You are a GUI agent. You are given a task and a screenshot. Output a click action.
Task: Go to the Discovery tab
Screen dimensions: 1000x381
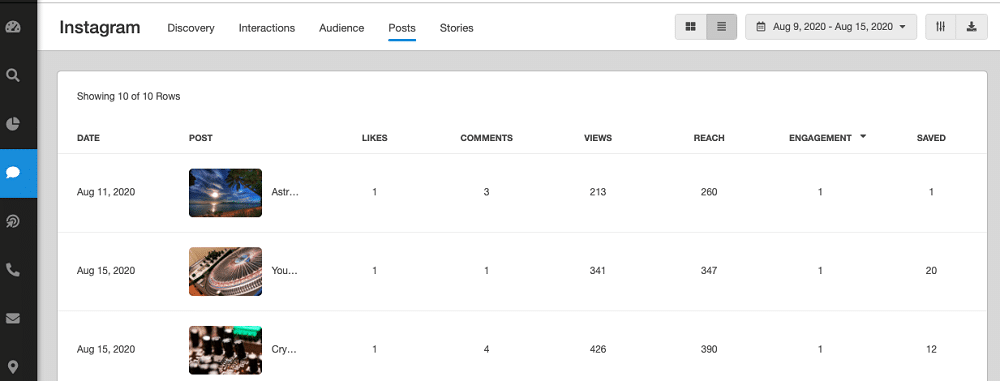click(x=191, y=28)
